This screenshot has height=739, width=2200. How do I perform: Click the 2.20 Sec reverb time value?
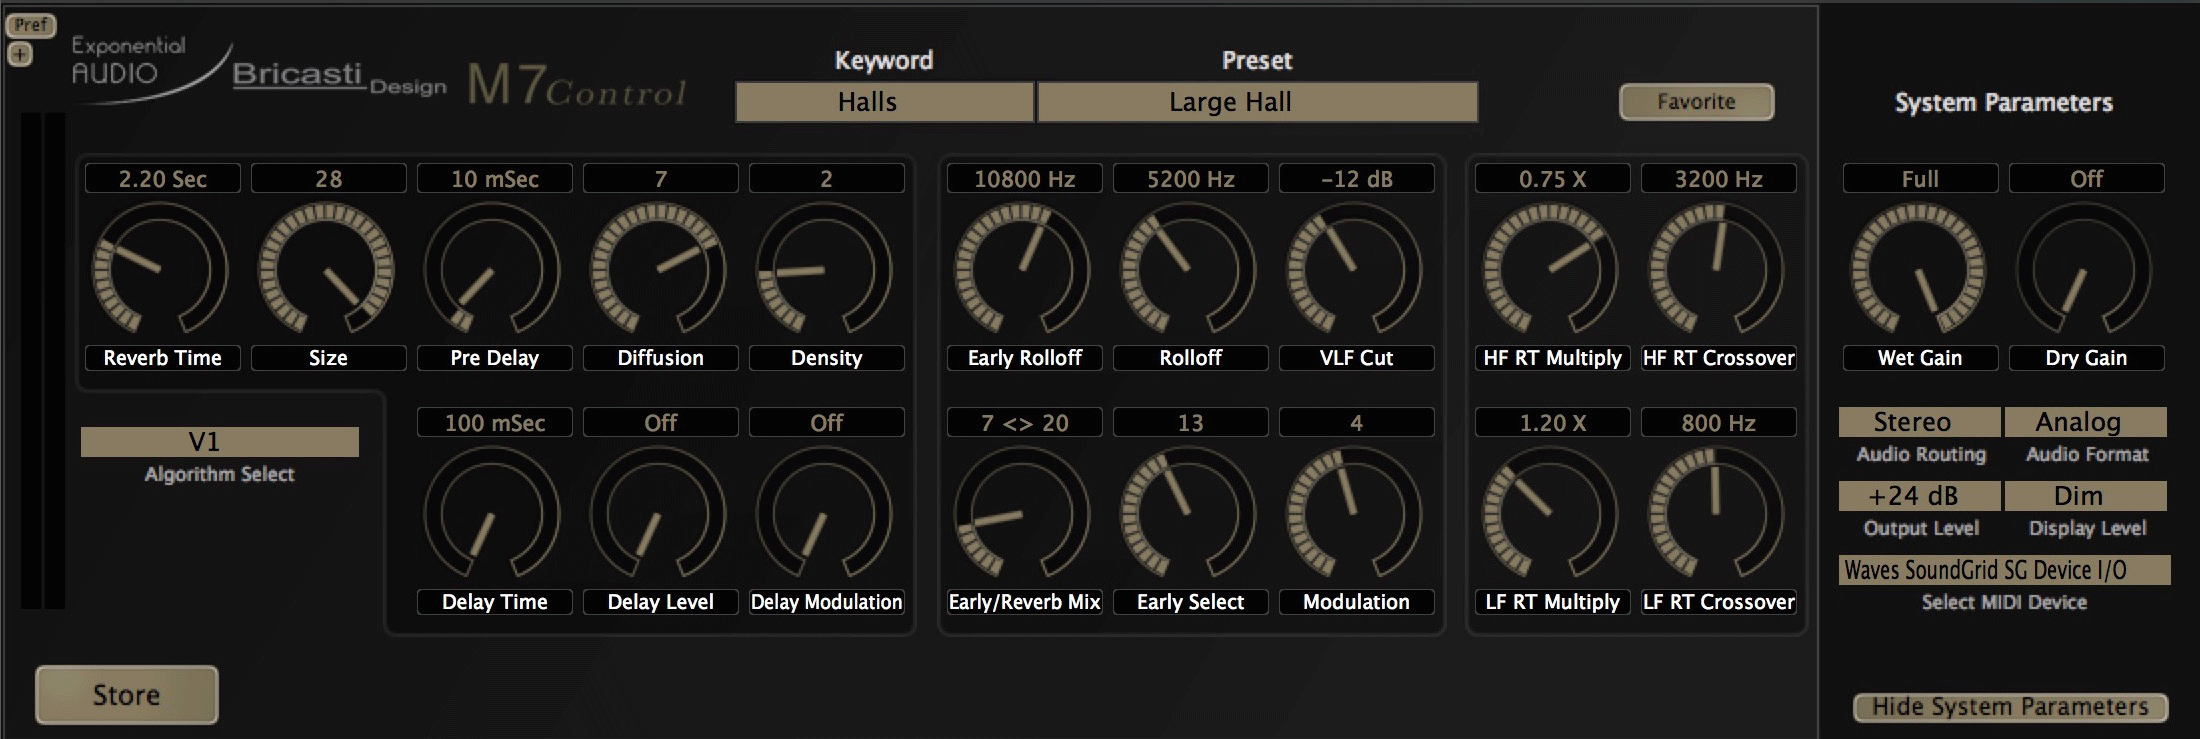click(163, 179)
